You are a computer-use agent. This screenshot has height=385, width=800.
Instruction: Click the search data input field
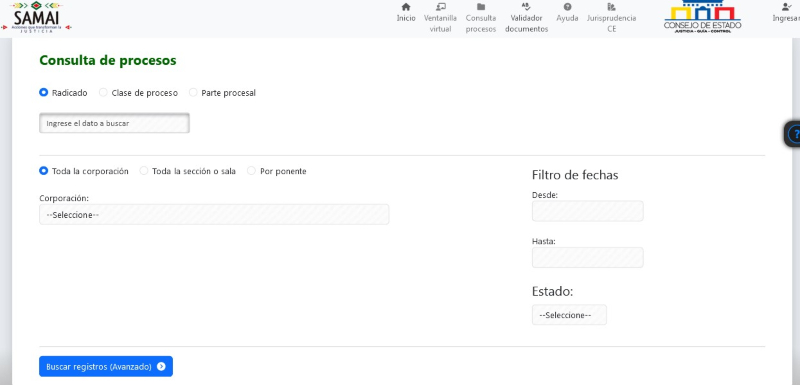tap(114, 123)
